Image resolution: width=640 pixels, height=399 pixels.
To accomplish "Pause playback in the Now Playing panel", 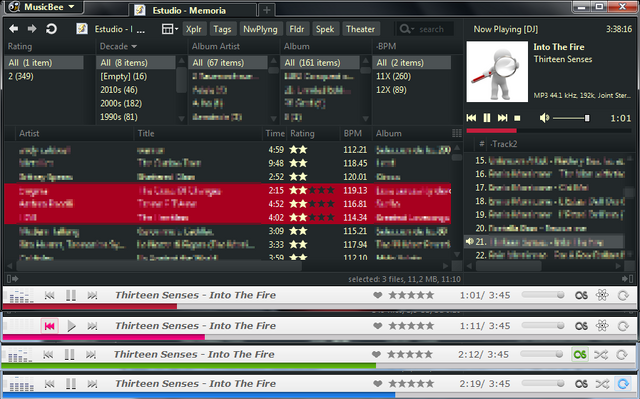I will click(487, 118).
